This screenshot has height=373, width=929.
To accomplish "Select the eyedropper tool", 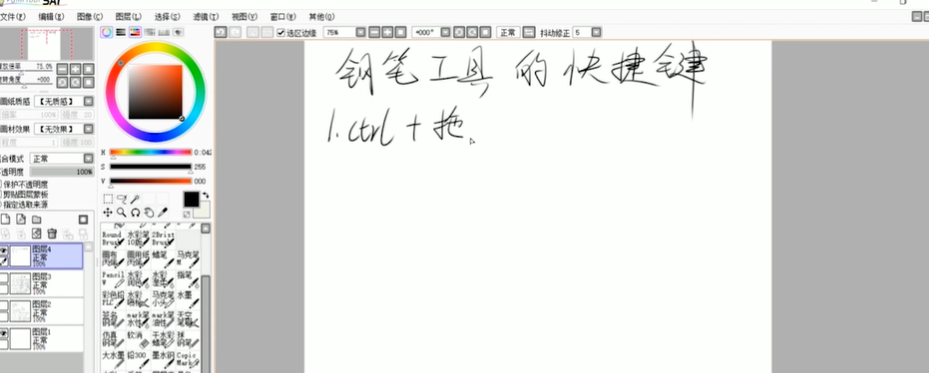I will click(162, 212).
